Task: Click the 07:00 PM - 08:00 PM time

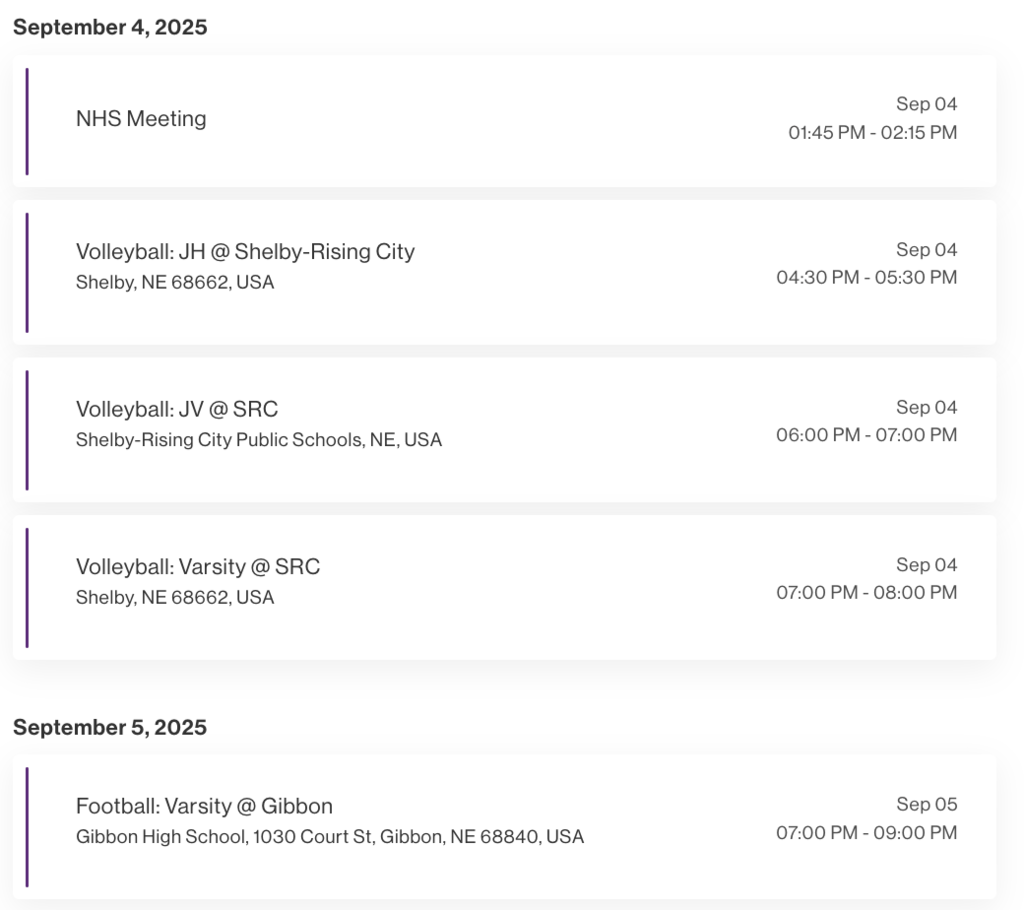Action: click(x=867, y=593)
